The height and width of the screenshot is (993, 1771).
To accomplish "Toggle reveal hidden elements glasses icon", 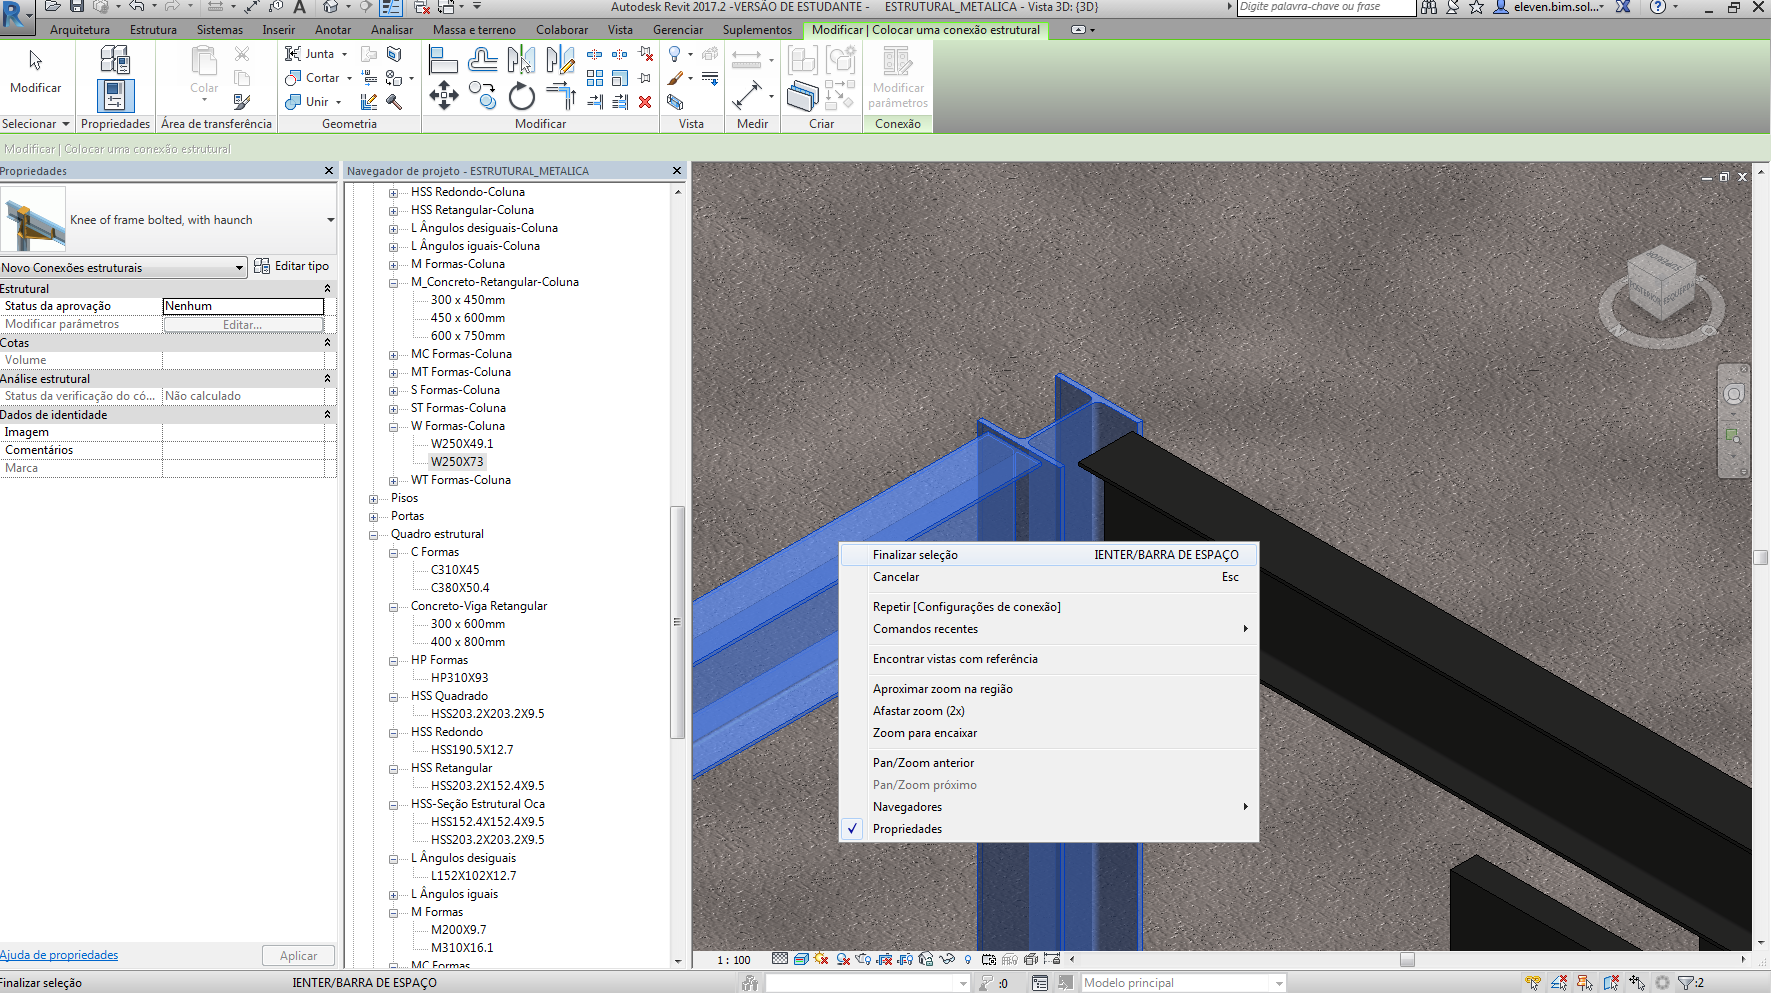I will click(x=947, y=959).
